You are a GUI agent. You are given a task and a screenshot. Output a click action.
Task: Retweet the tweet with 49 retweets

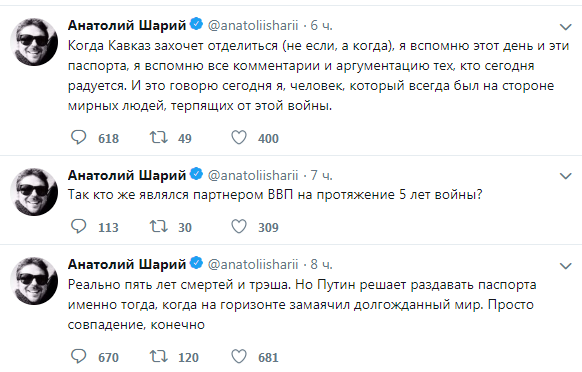pos(158,137)
